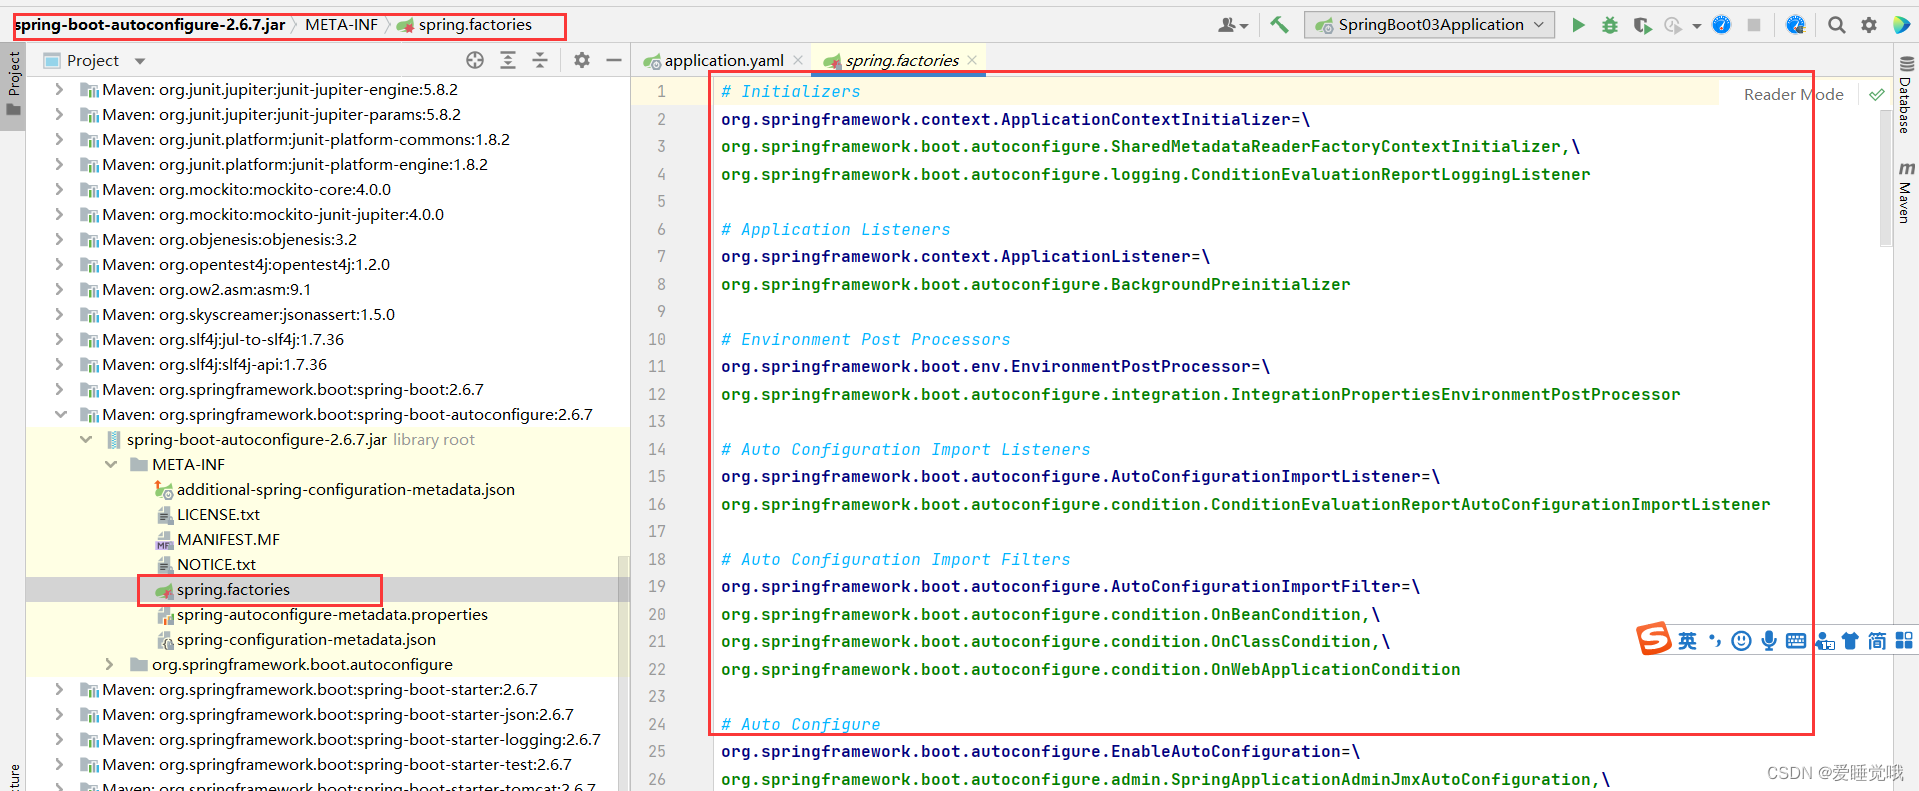The width and height of the screenshot is (1919, 791).
Task: Click the Sogou input method S logo
Action: click(x=1654, y=639)
